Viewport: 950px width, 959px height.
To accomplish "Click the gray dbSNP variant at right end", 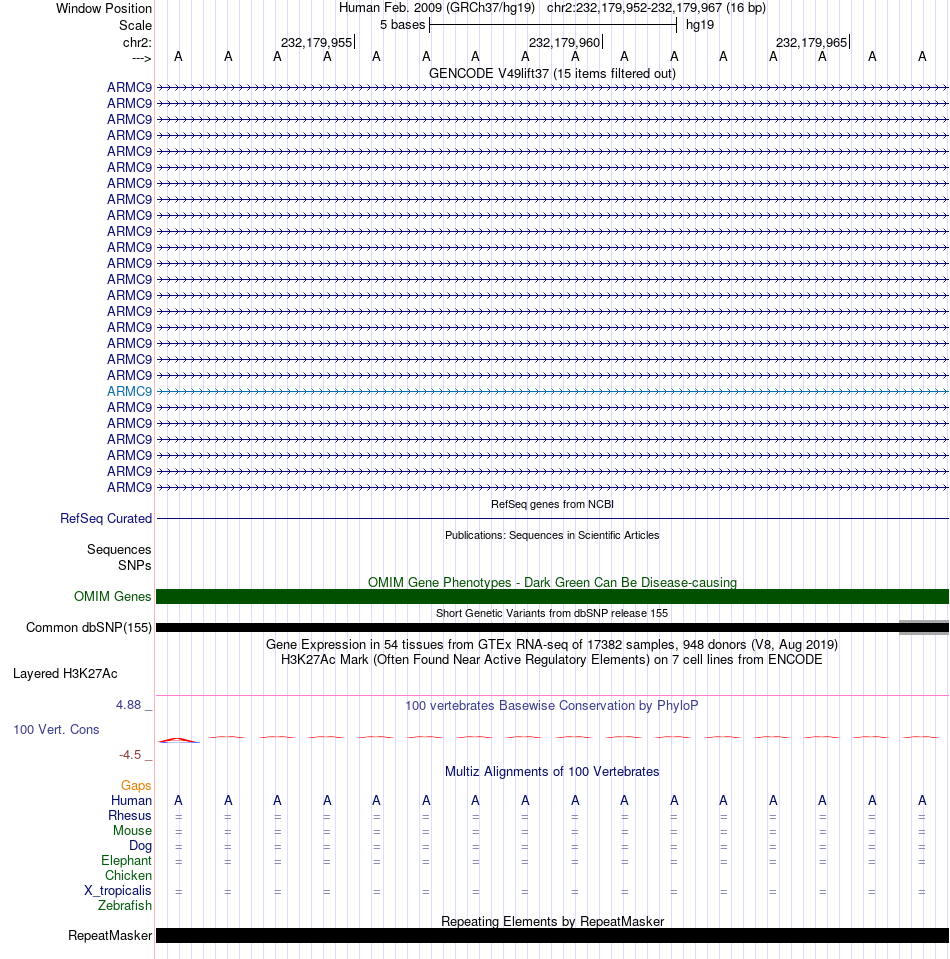I will pos(924,628).
